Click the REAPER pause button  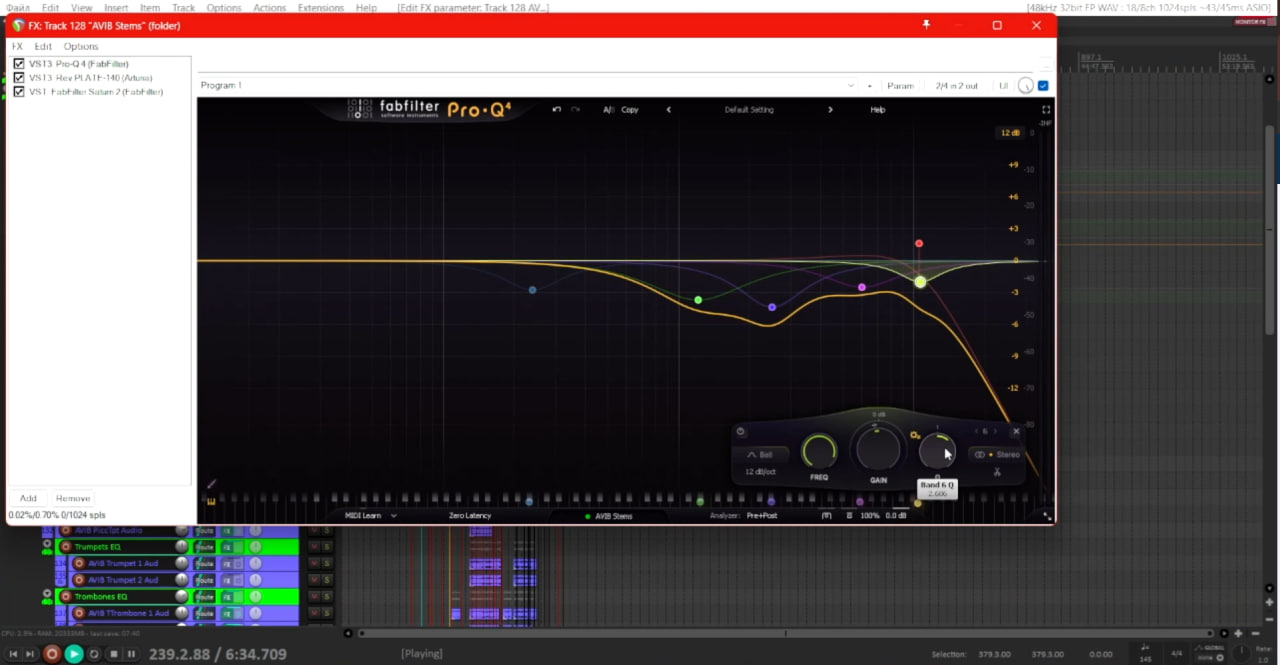[131, 654]
